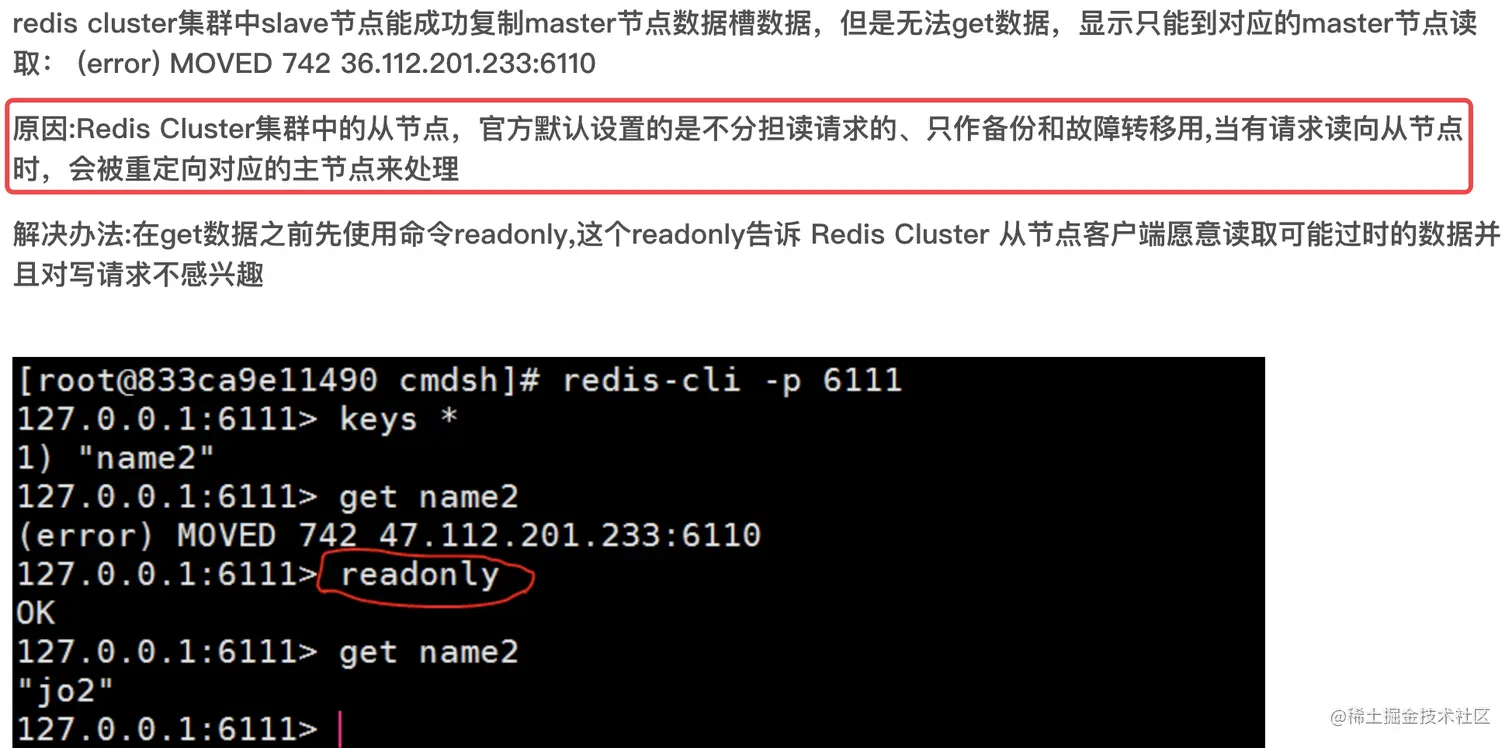Click the "jo2" output value

[x=66, y=691]
